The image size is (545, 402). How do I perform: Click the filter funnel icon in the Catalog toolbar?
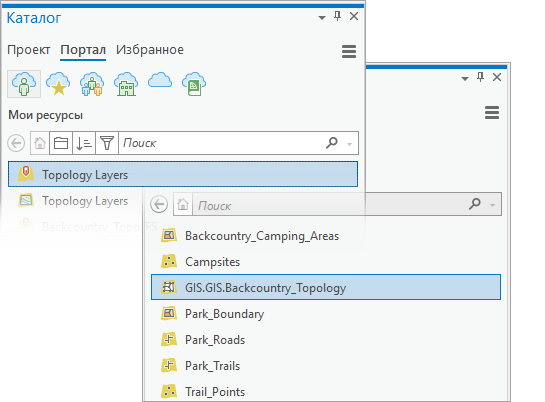107,143
